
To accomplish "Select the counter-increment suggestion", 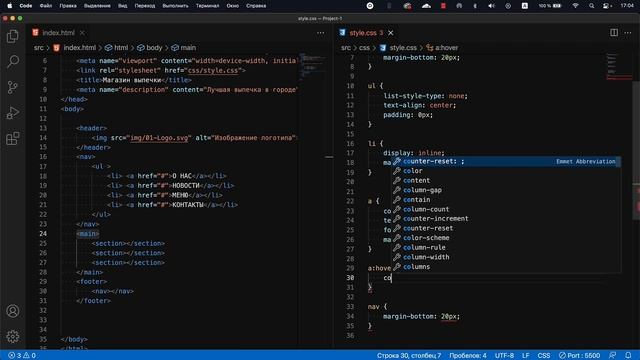I will [x=506, y=219].
